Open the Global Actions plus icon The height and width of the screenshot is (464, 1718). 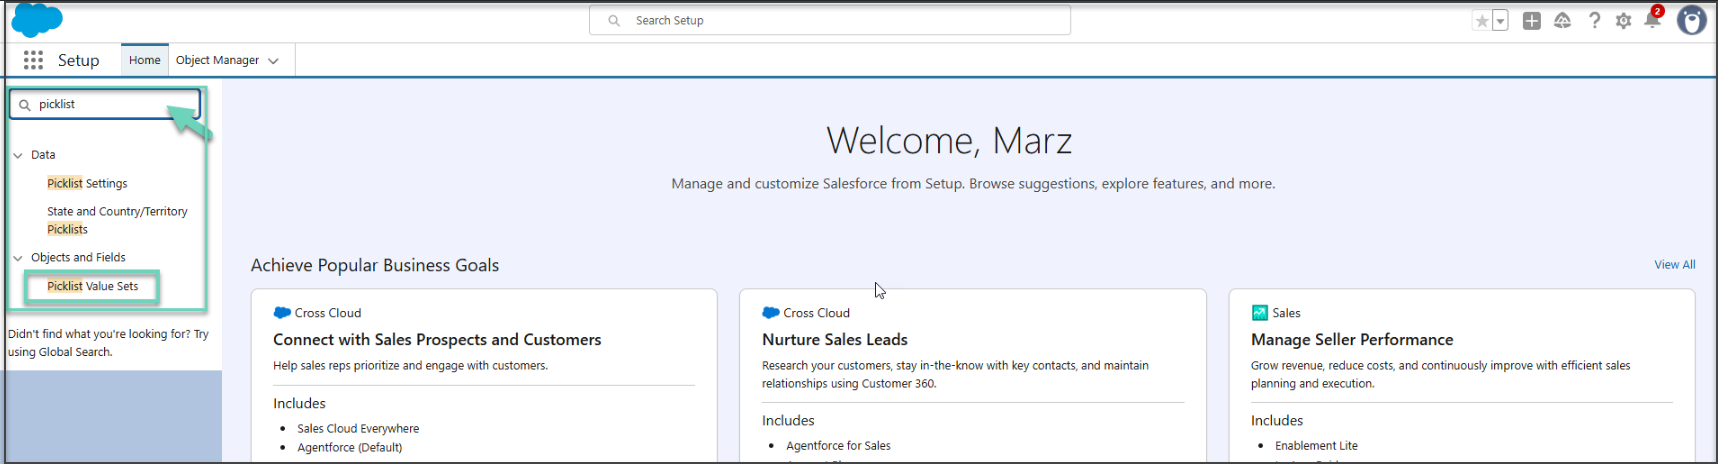pos(1531,20)
